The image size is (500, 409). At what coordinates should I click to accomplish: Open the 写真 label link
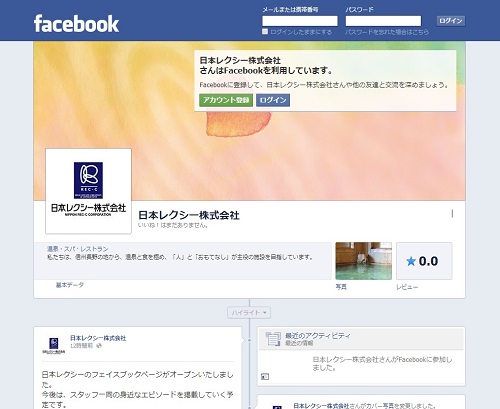click(341, 287)
